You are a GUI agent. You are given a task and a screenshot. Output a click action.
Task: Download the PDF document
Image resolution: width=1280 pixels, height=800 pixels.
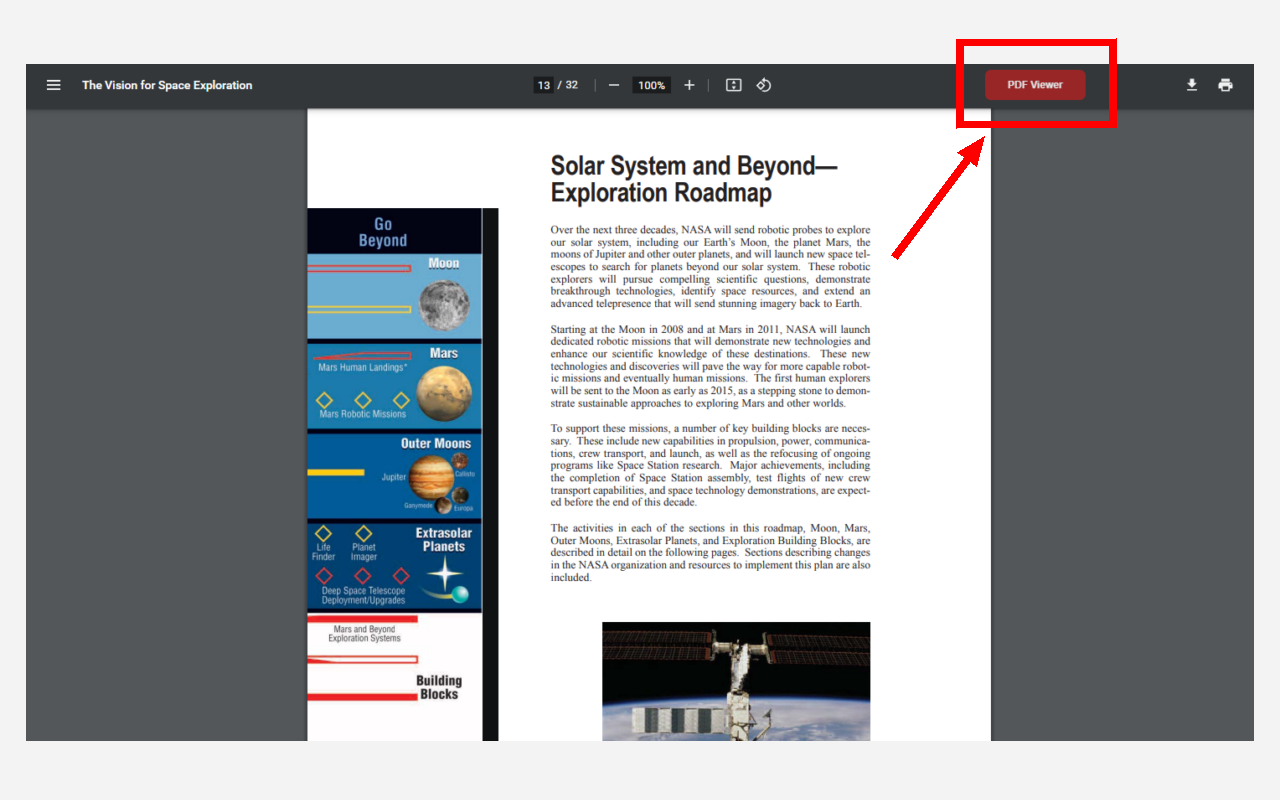(1192, 85)
